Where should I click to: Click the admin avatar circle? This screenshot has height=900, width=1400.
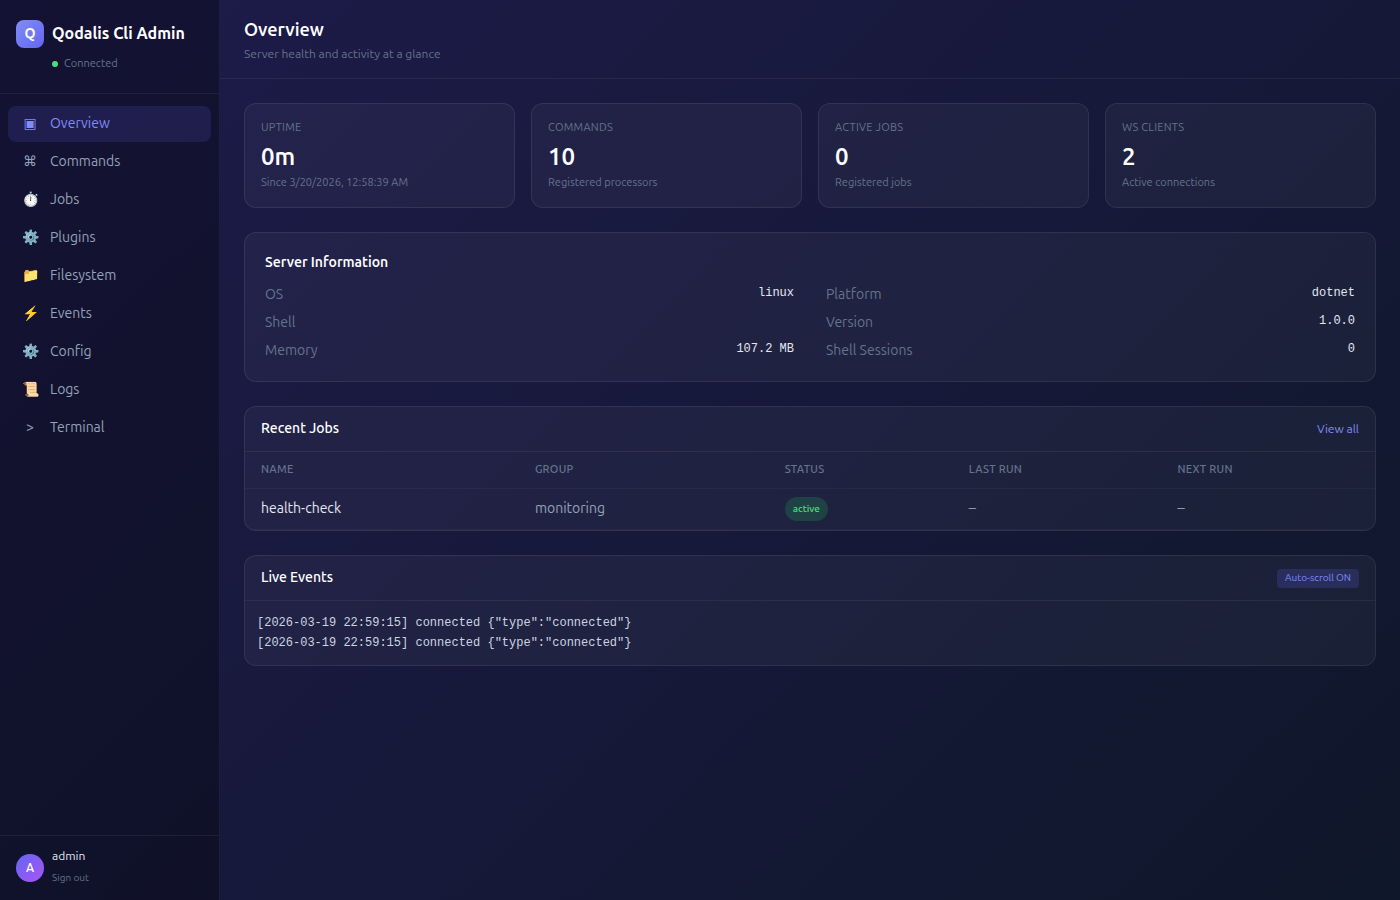[x=30, y=868]
